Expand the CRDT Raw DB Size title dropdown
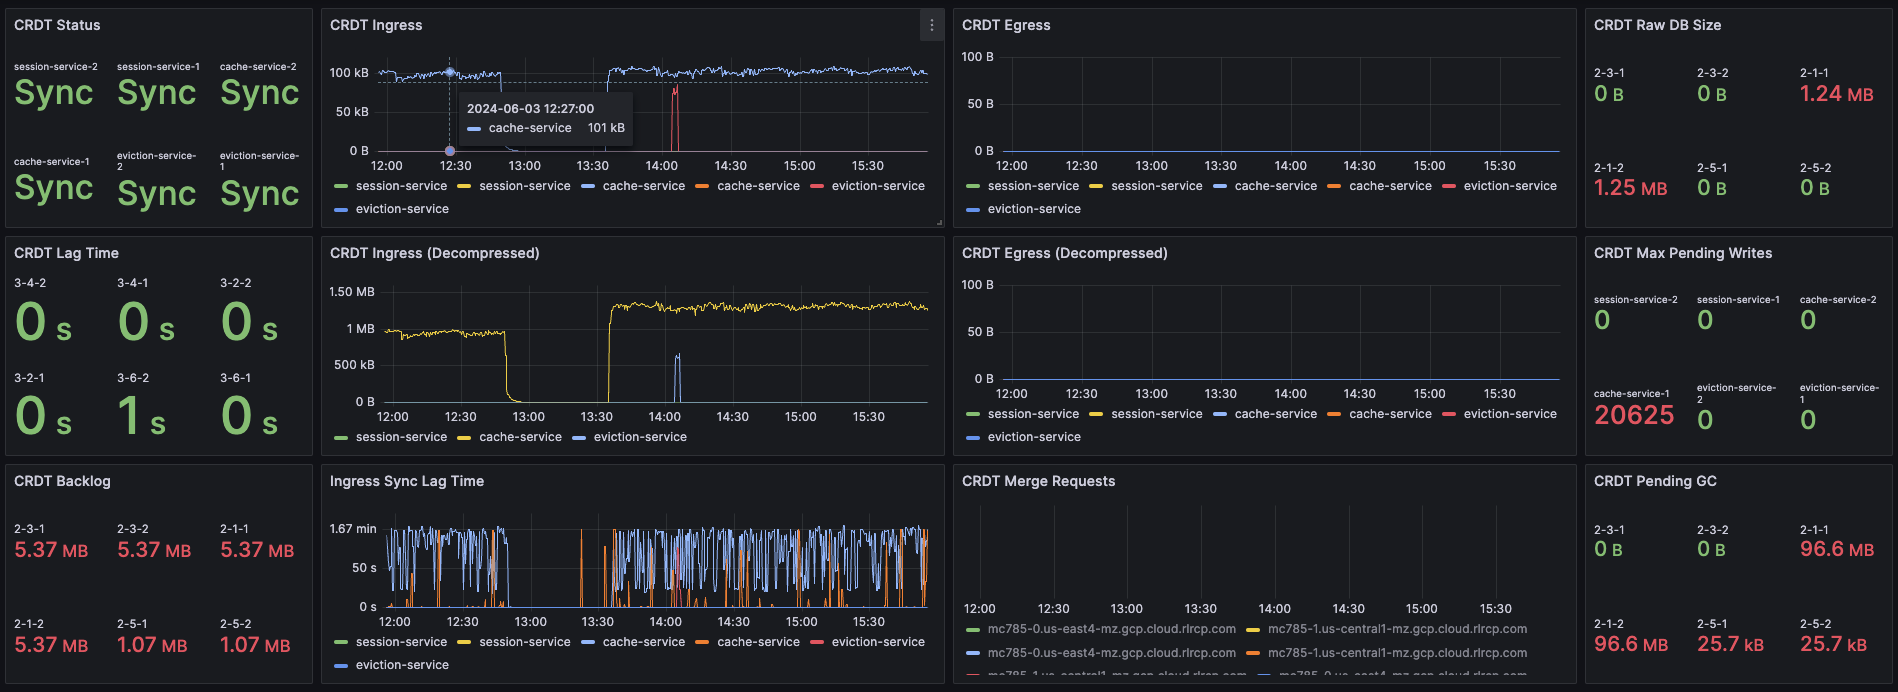 tap(1657, 25)
